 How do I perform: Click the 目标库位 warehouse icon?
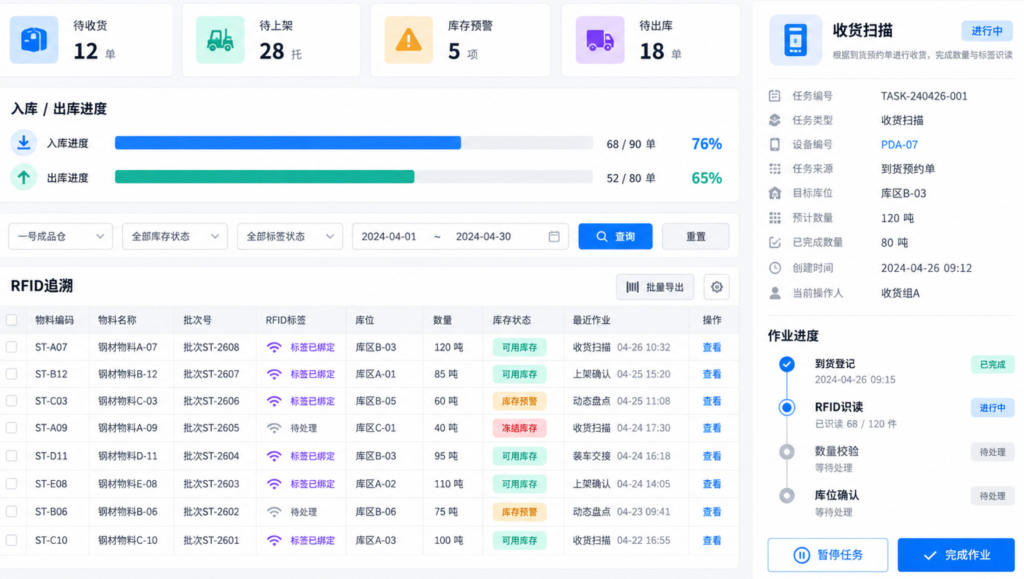tap(775, 193)
